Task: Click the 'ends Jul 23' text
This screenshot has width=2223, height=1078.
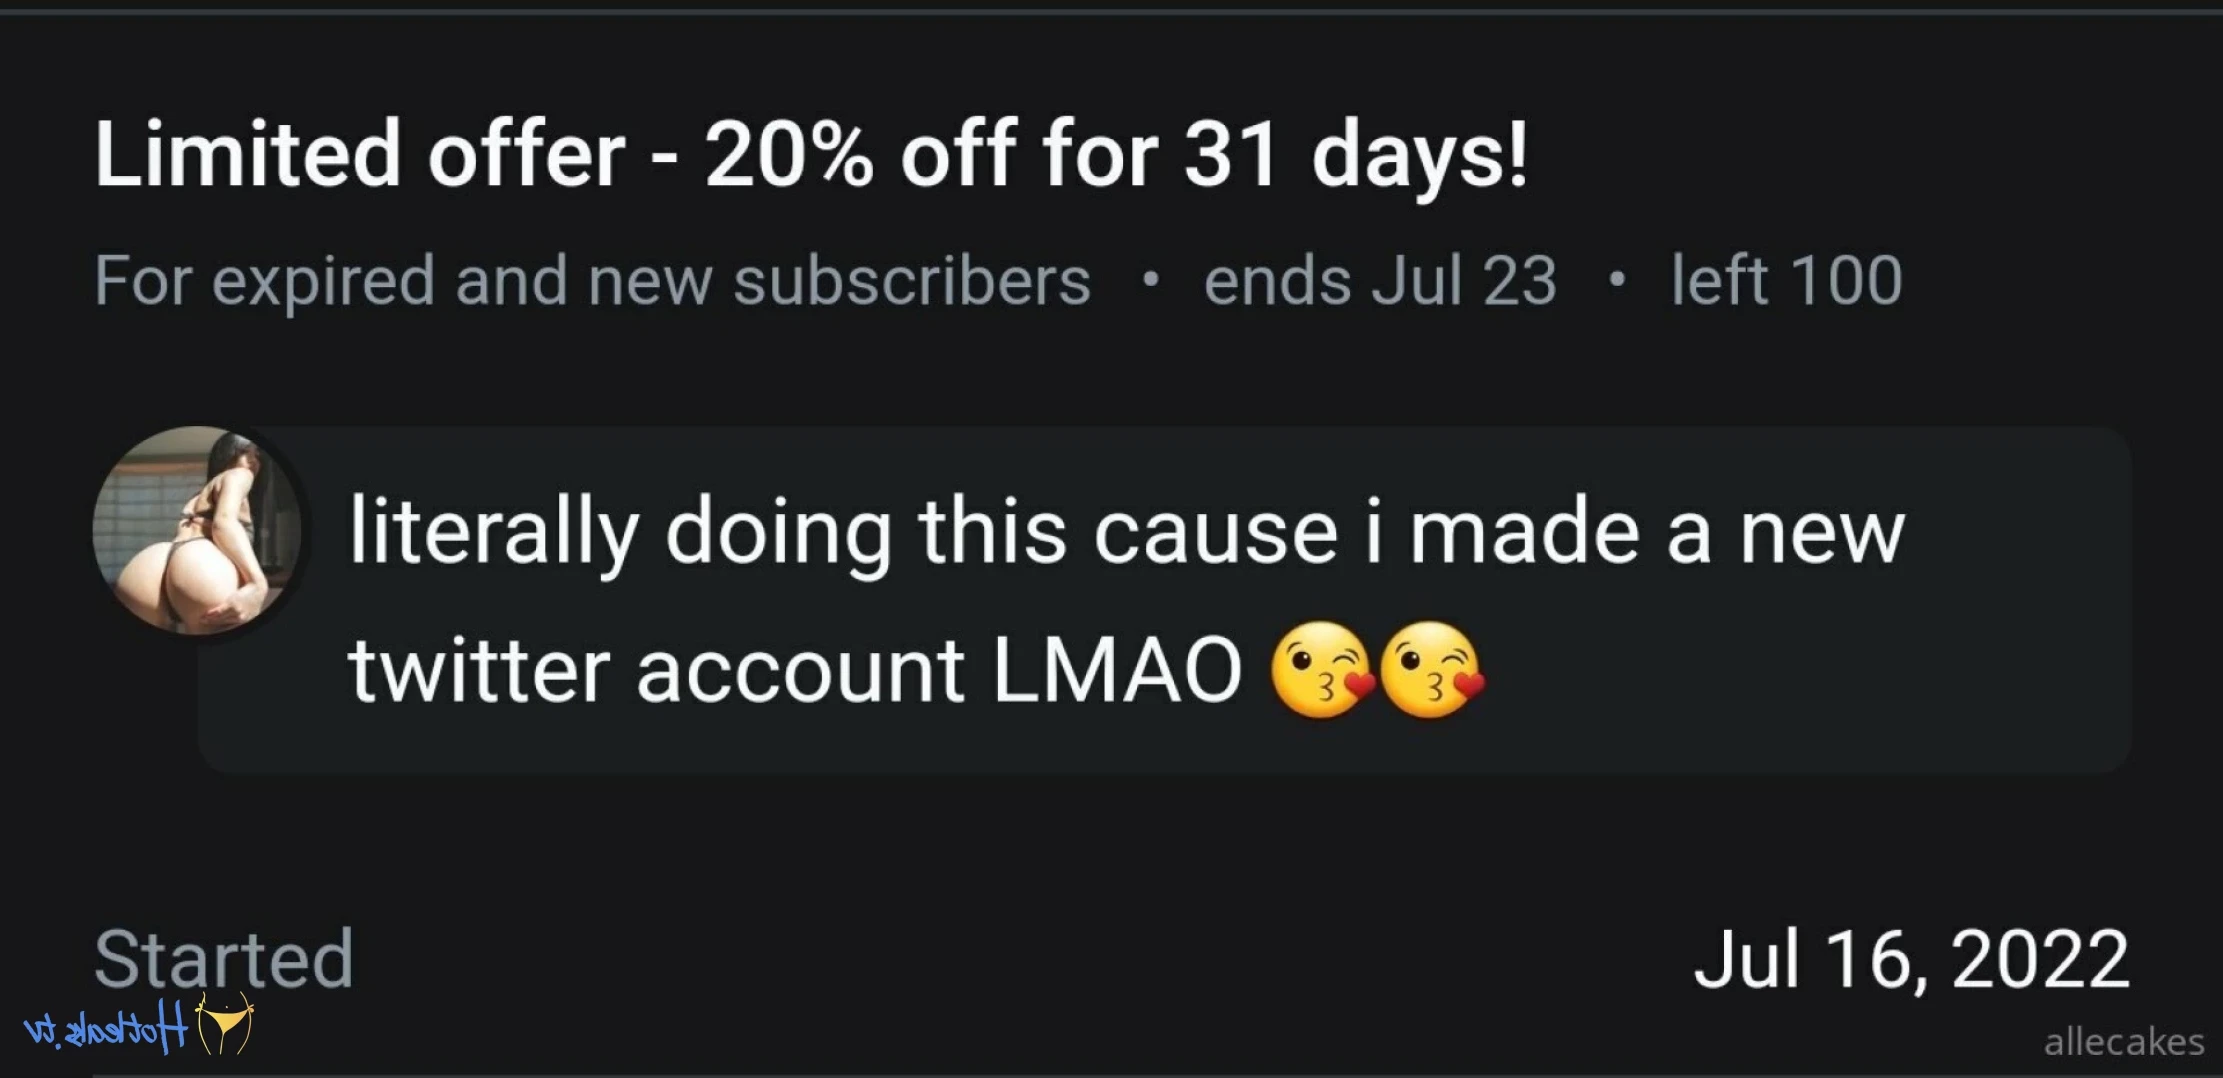Action: [1380, 280]
